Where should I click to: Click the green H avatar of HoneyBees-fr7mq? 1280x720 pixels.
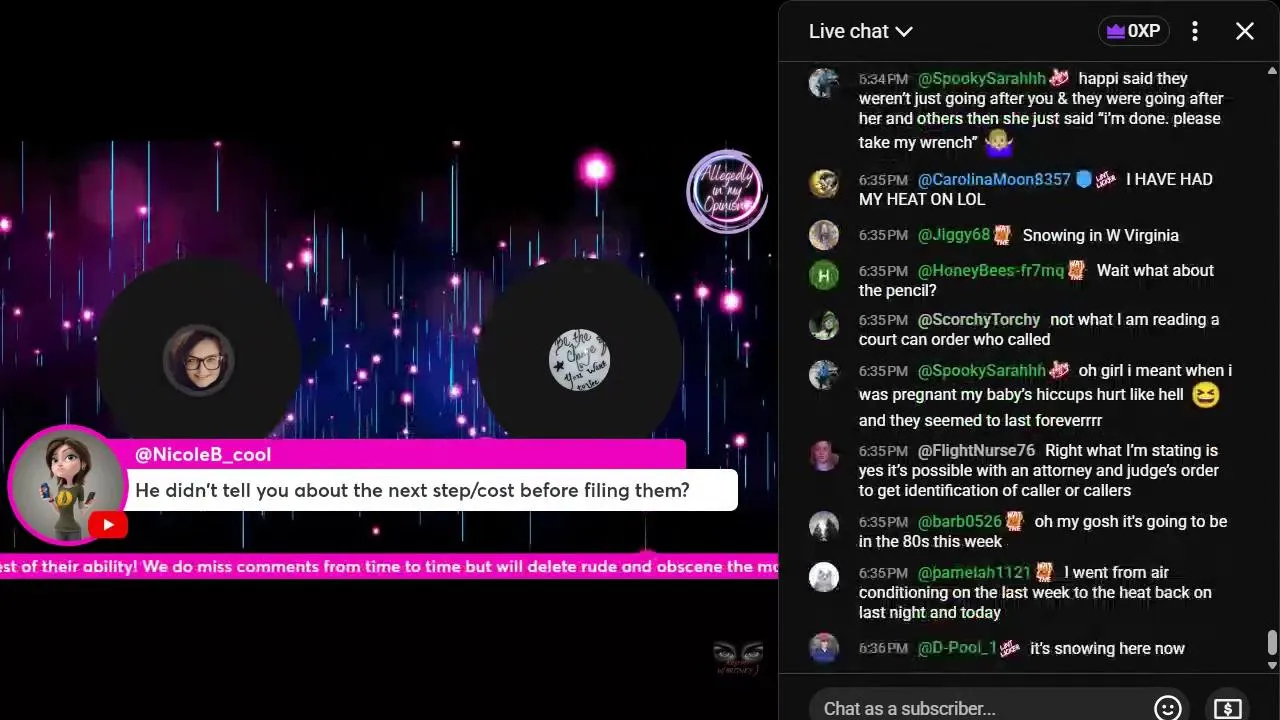[824, 275]
